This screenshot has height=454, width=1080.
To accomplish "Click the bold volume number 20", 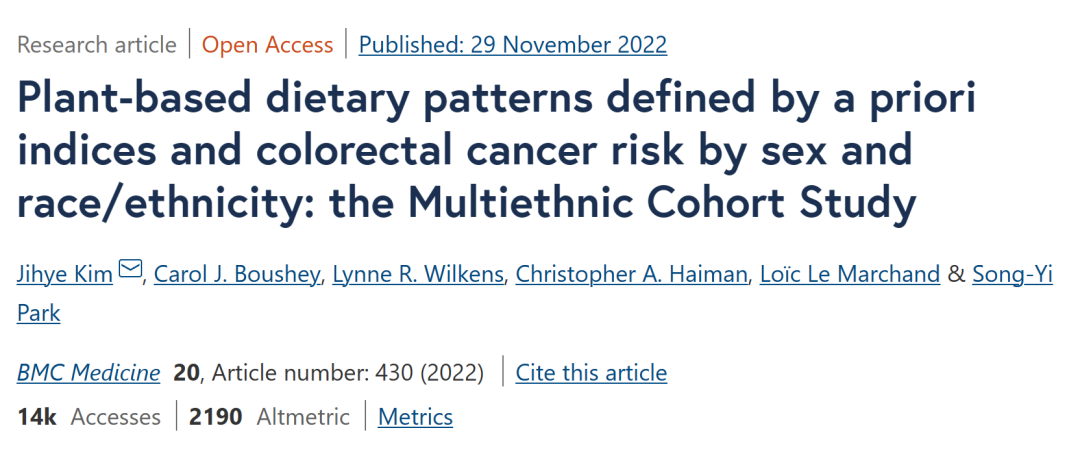I will click(186, 373).
